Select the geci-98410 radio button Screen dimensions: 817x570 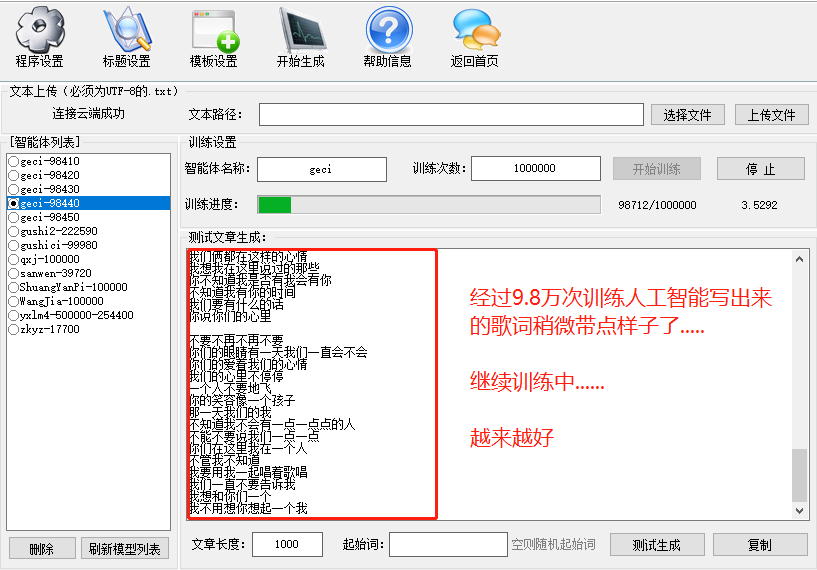point(14,161)
